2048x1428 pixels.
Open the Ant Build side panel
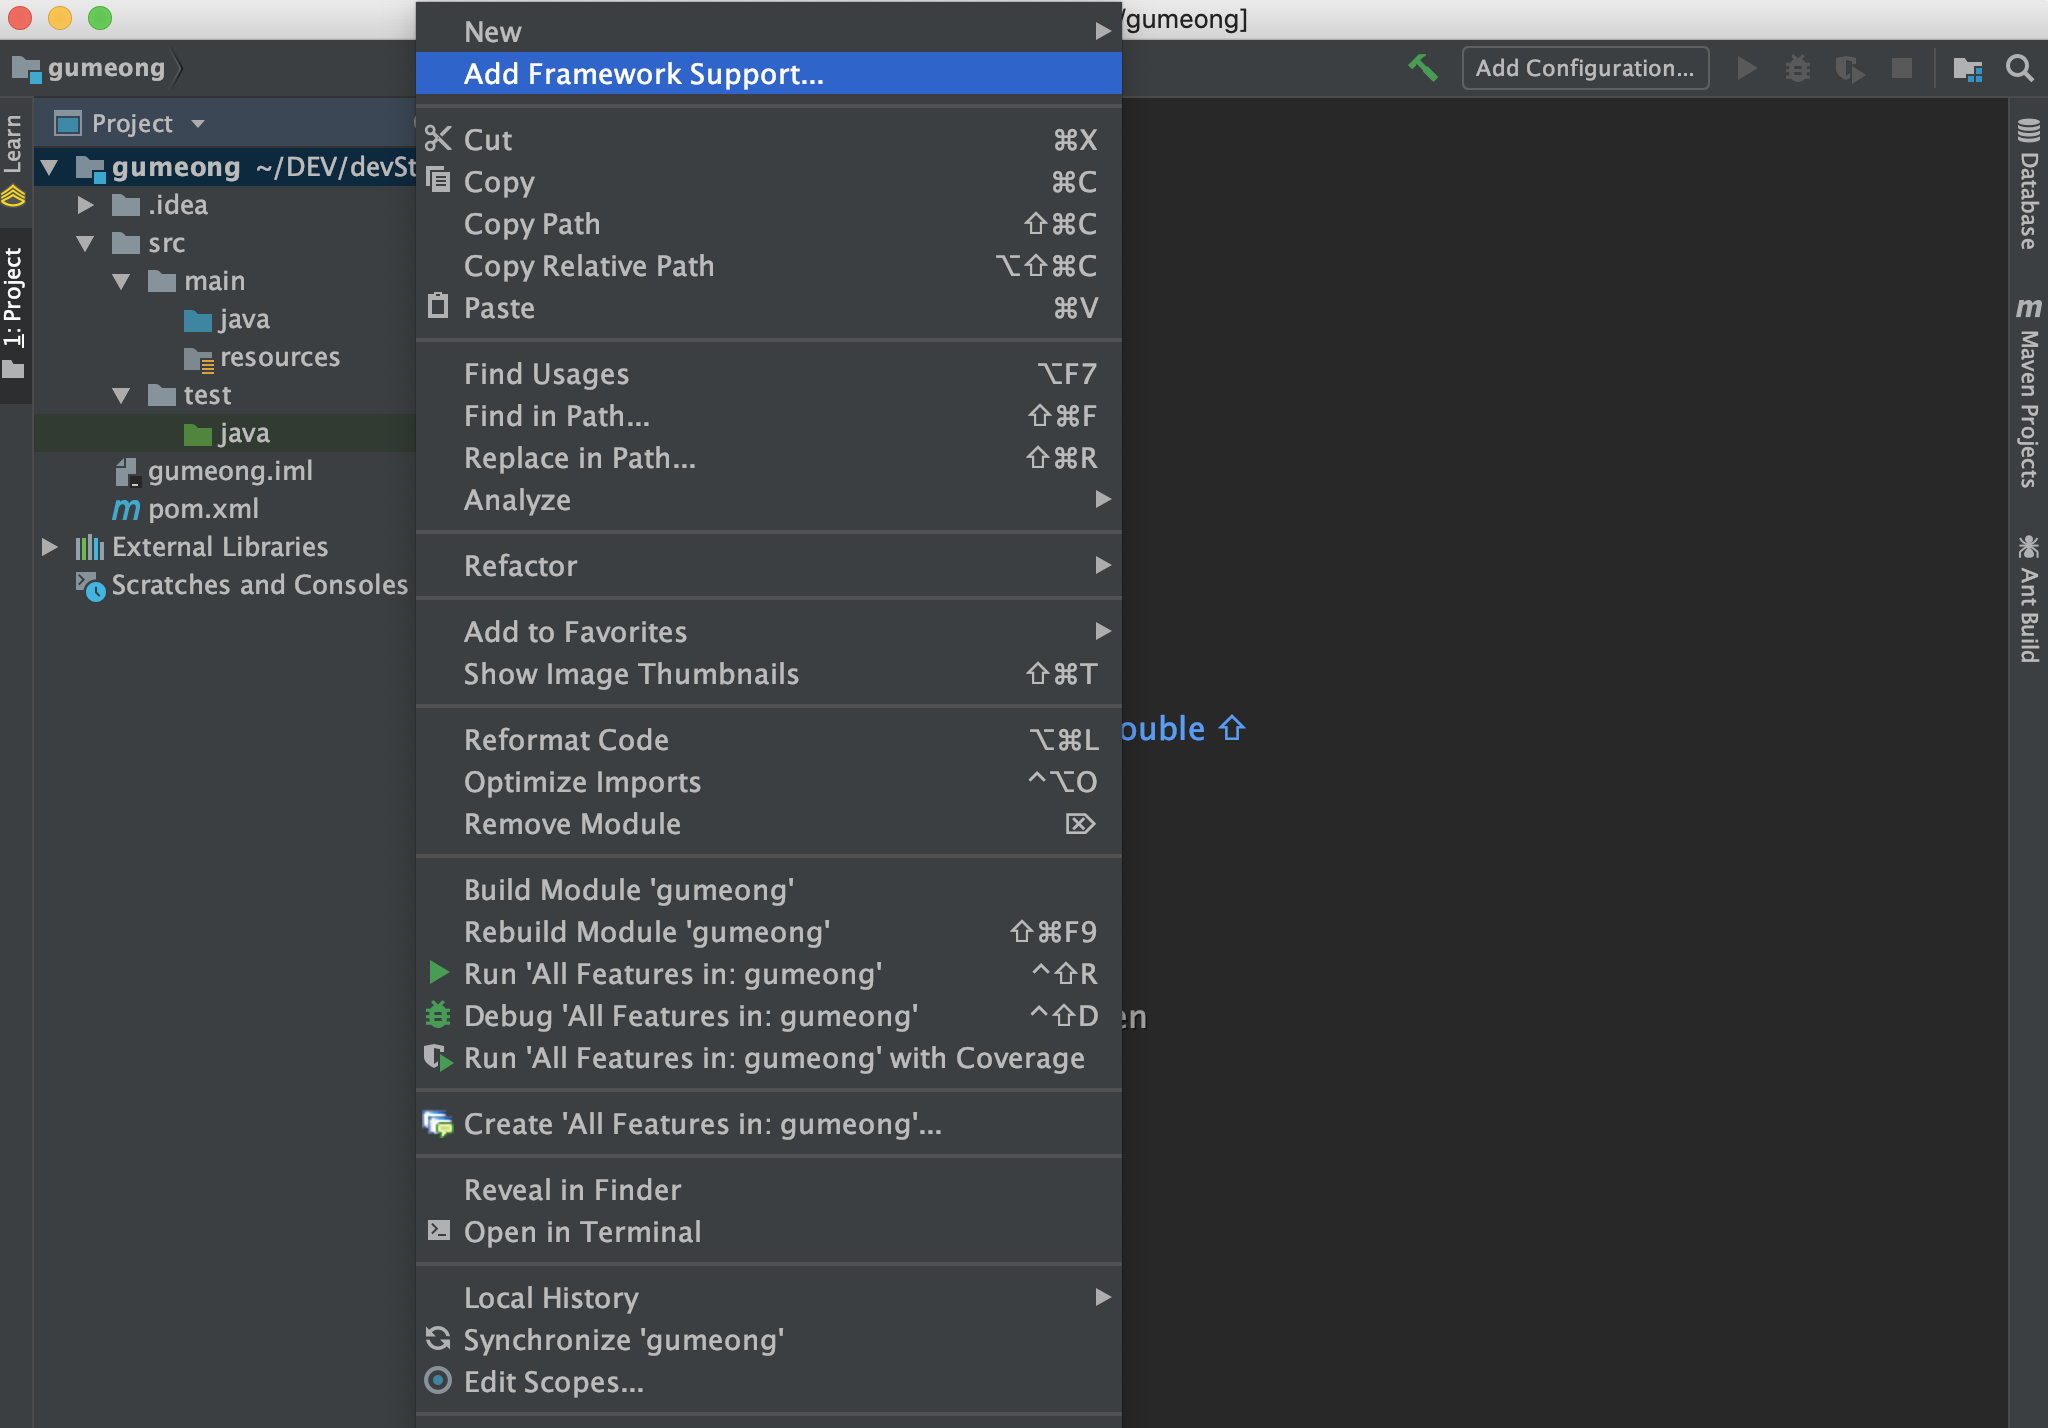[x=2028, y=600]
